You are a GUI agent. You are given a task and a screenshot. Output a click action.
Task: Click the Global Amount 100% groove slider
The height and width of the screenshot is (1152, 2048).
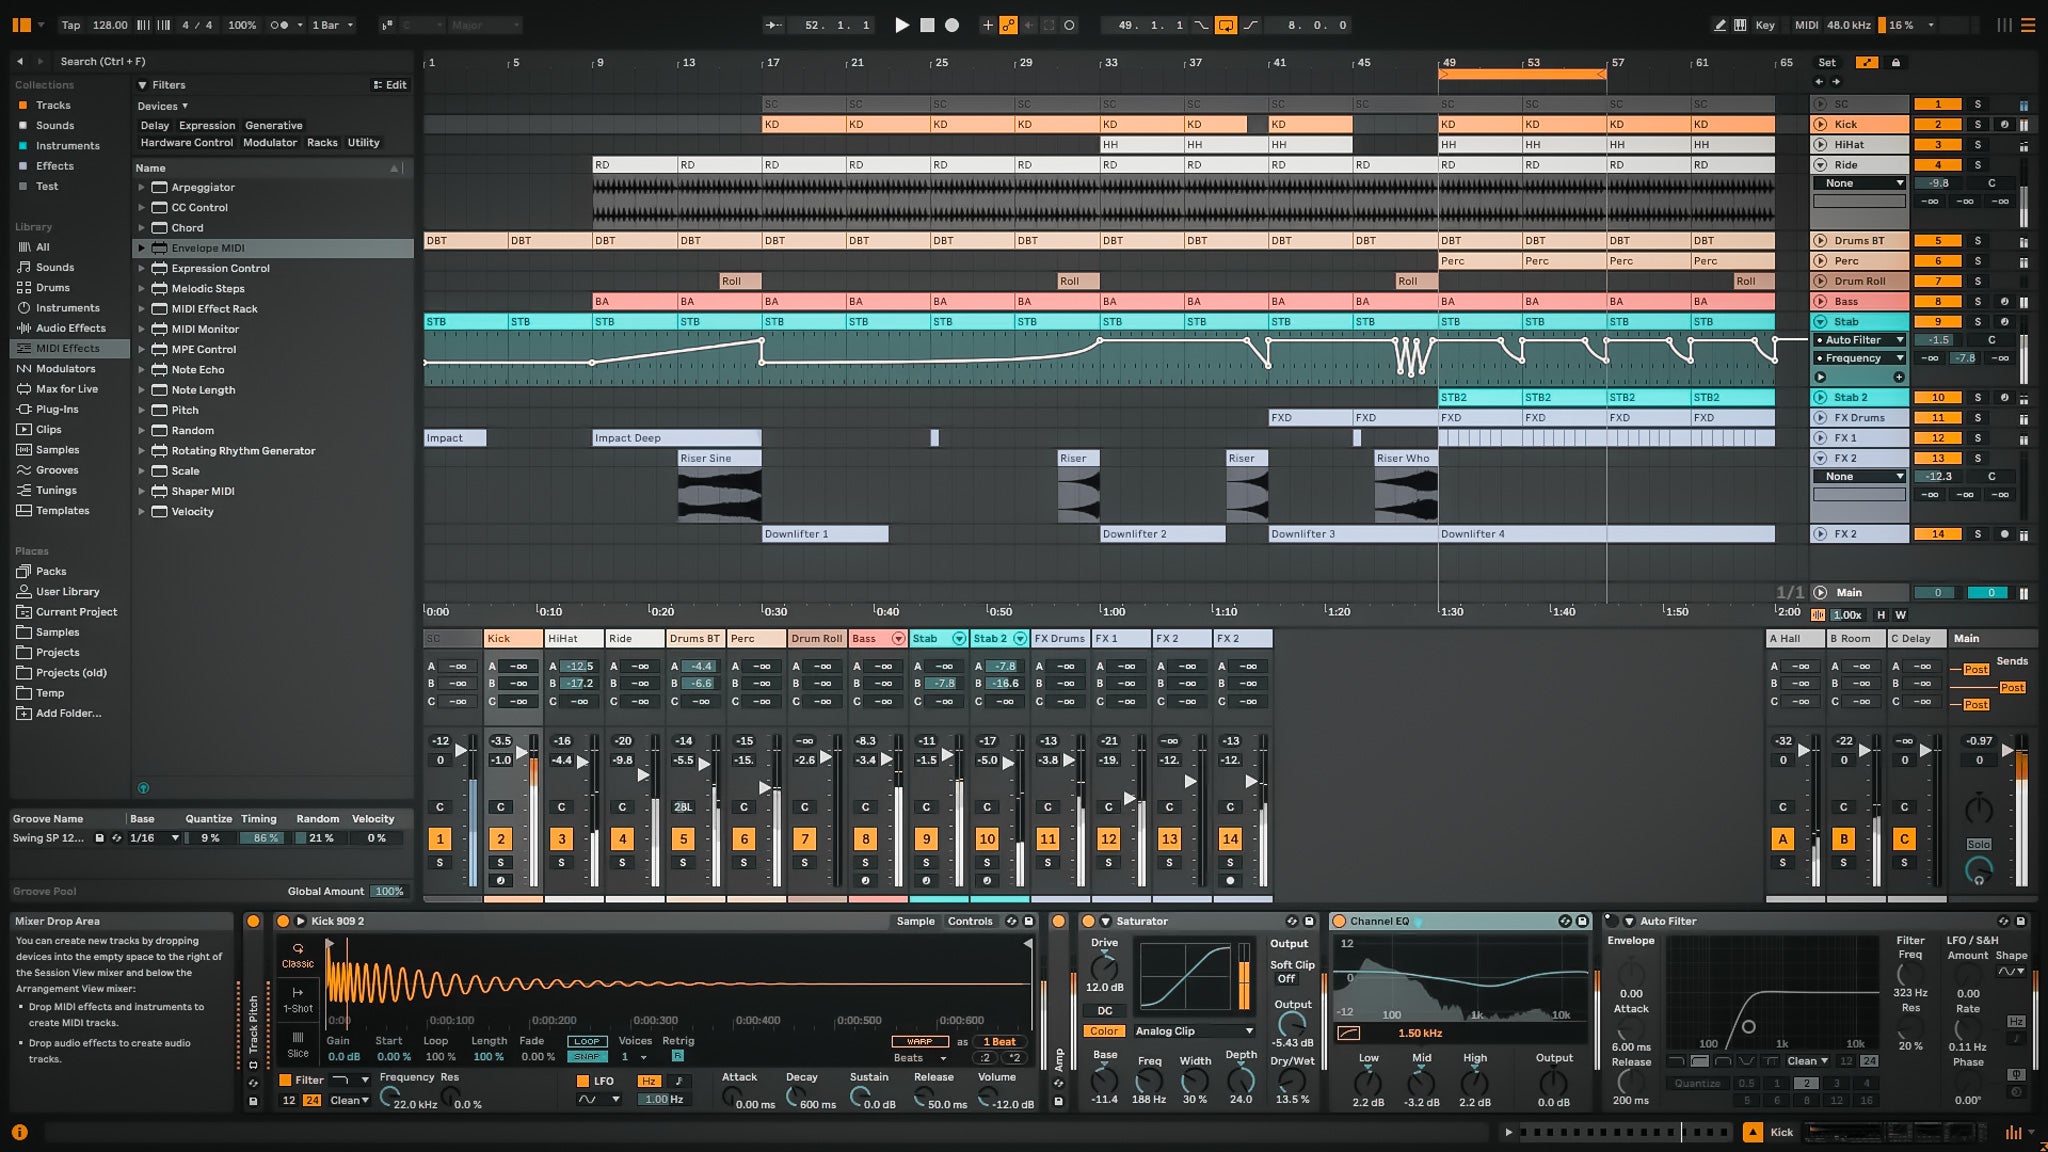388,891
